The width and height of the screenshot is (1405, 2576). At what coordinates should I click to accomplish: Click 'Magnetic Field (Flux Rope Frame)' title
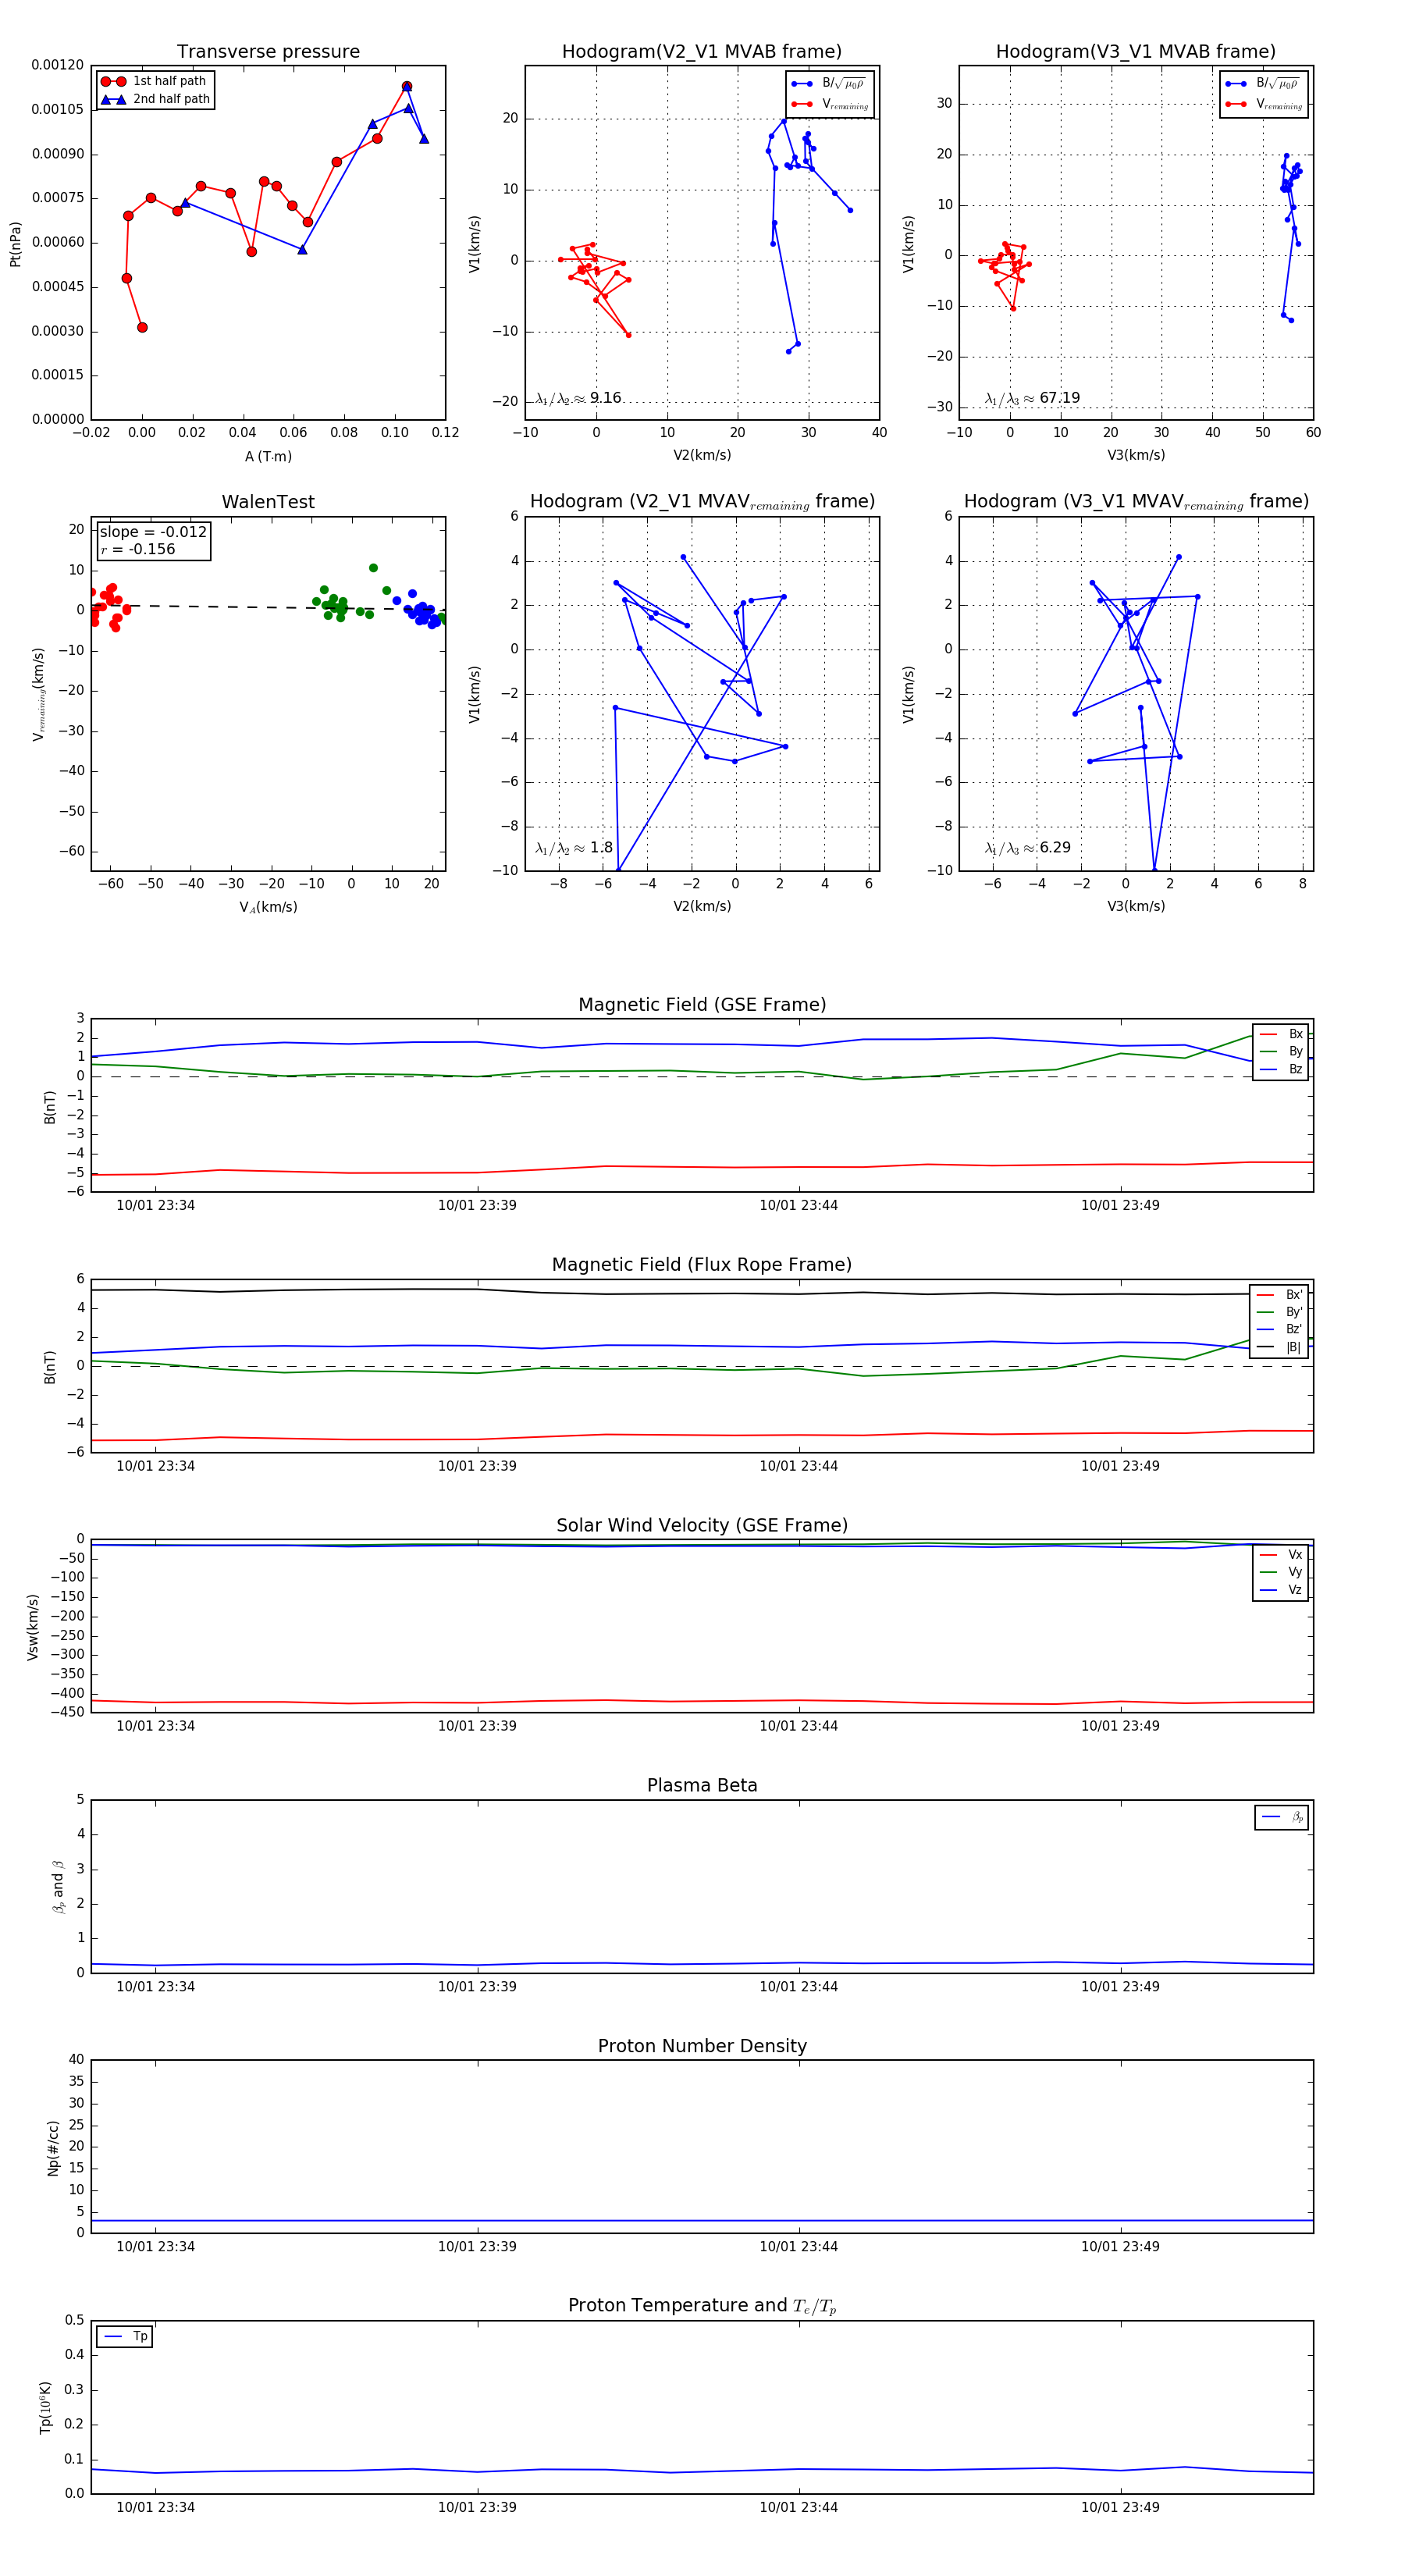[702, 1265]
